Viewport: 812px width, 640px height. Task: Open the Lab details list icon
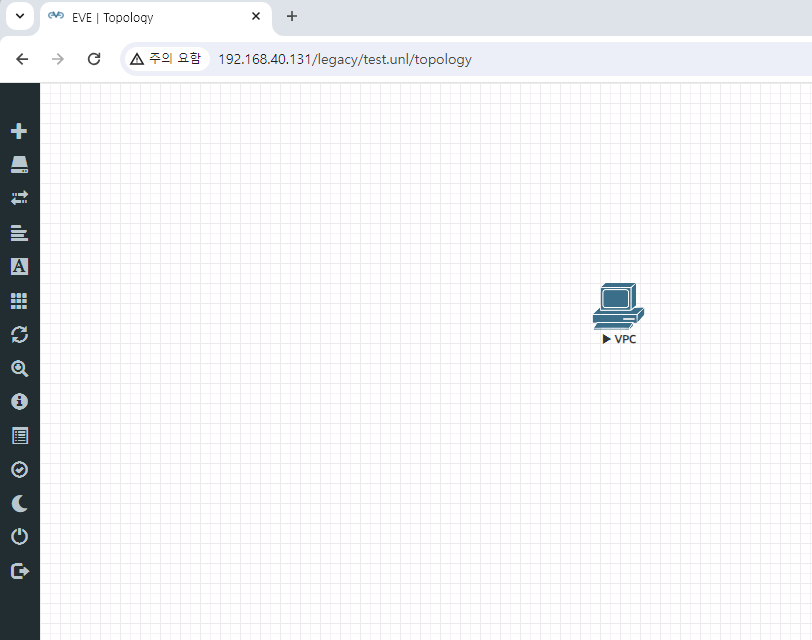20,436
